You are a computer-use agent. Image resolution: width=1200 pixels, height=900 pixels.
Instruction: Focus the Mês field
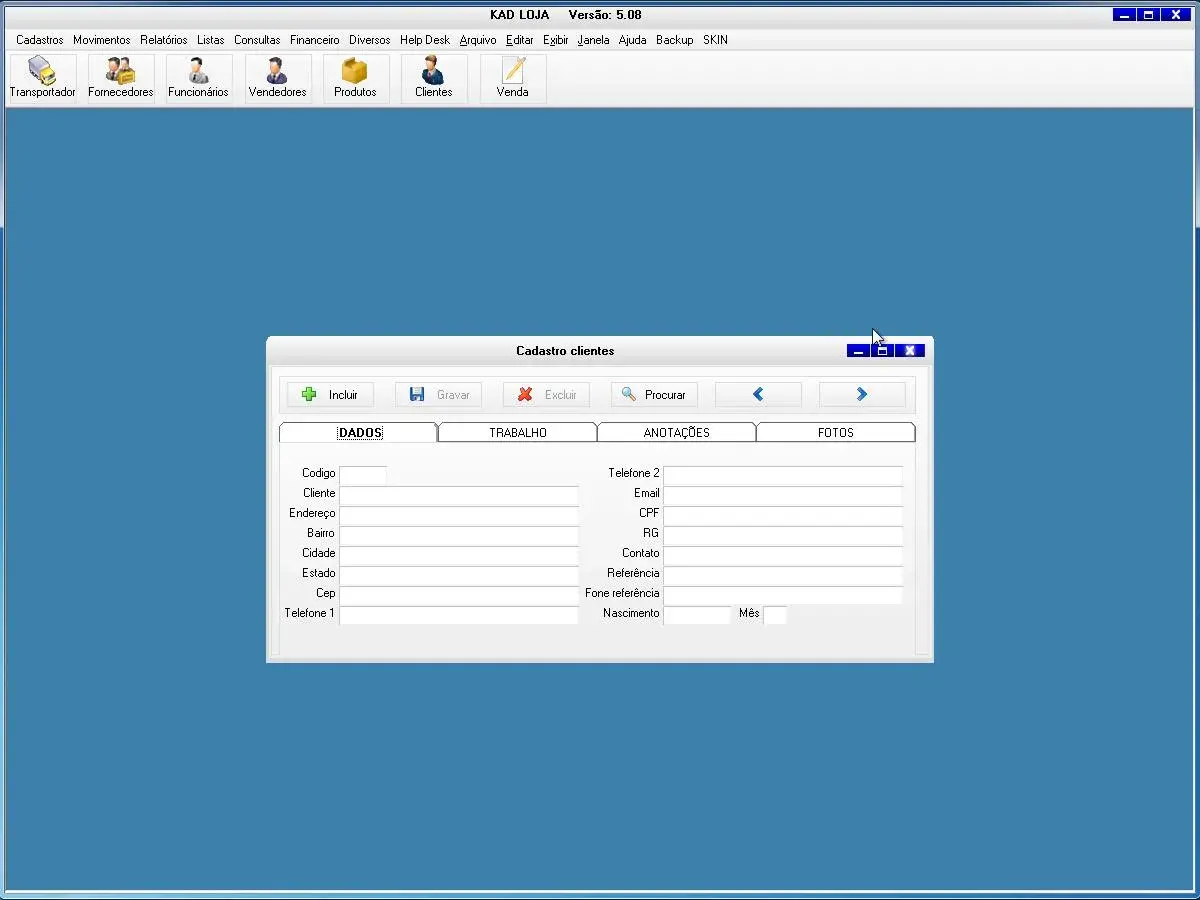click(775, 614)
